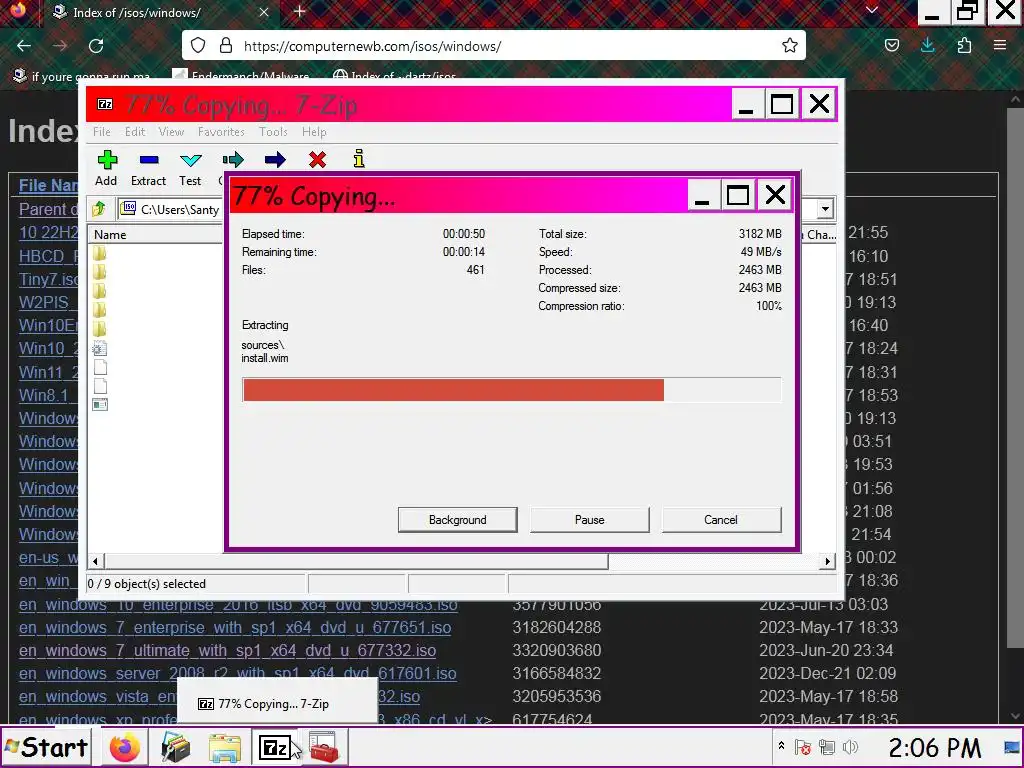Open the red toolbox taskbar icon
Viewport: 1024px width, 768px height.
coord(324,747)
